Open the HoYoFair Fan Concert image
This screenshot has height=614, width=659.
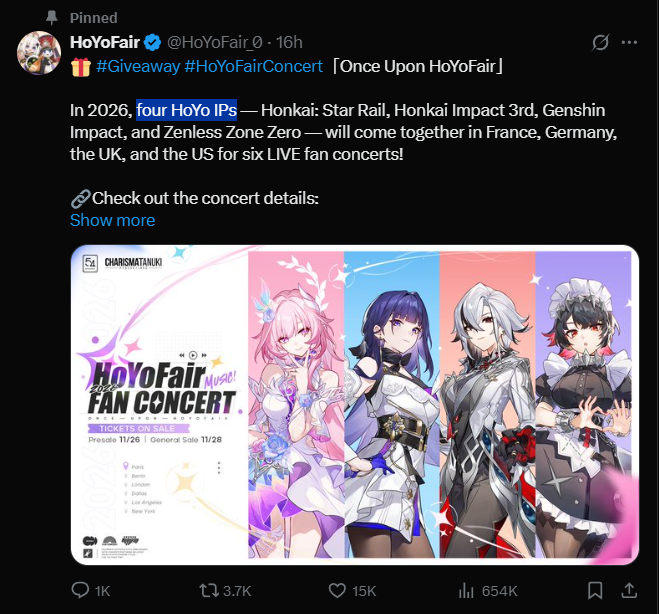[355, 405]
